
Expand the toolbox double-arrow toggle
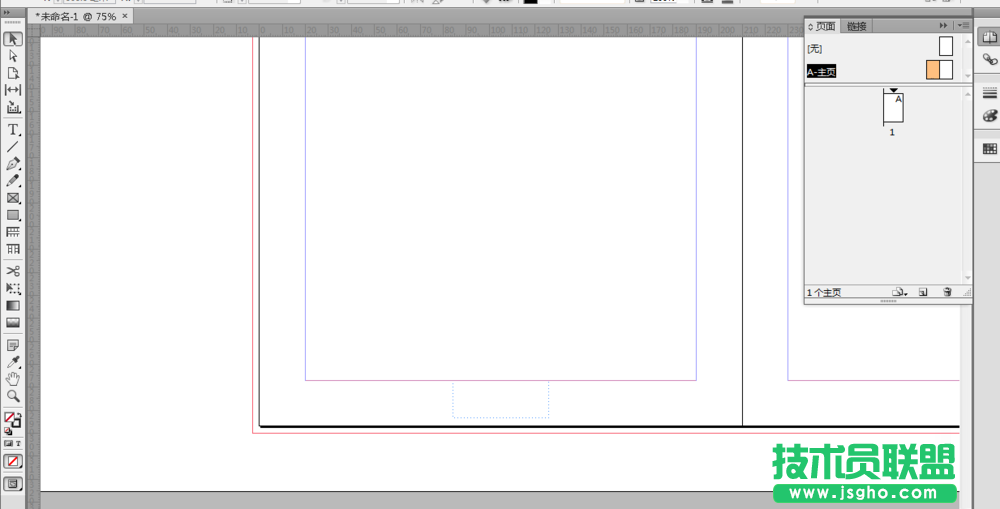(x=7, y=13)
